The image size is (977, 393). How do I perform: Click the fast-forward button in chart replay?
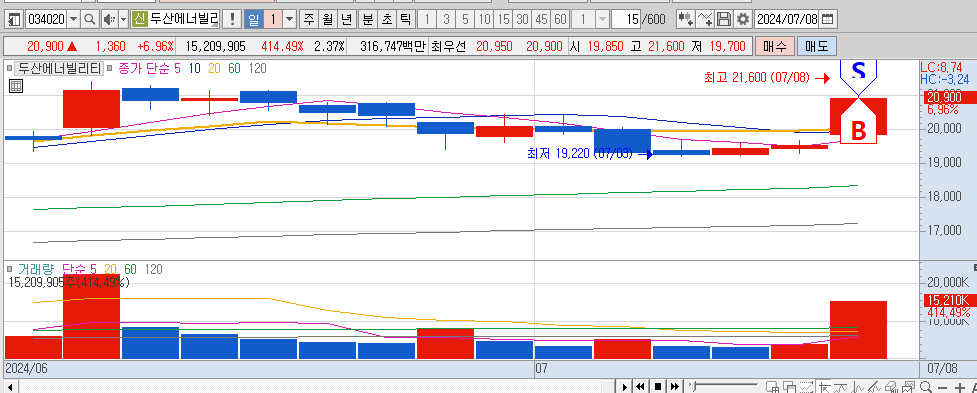point(675,387)
